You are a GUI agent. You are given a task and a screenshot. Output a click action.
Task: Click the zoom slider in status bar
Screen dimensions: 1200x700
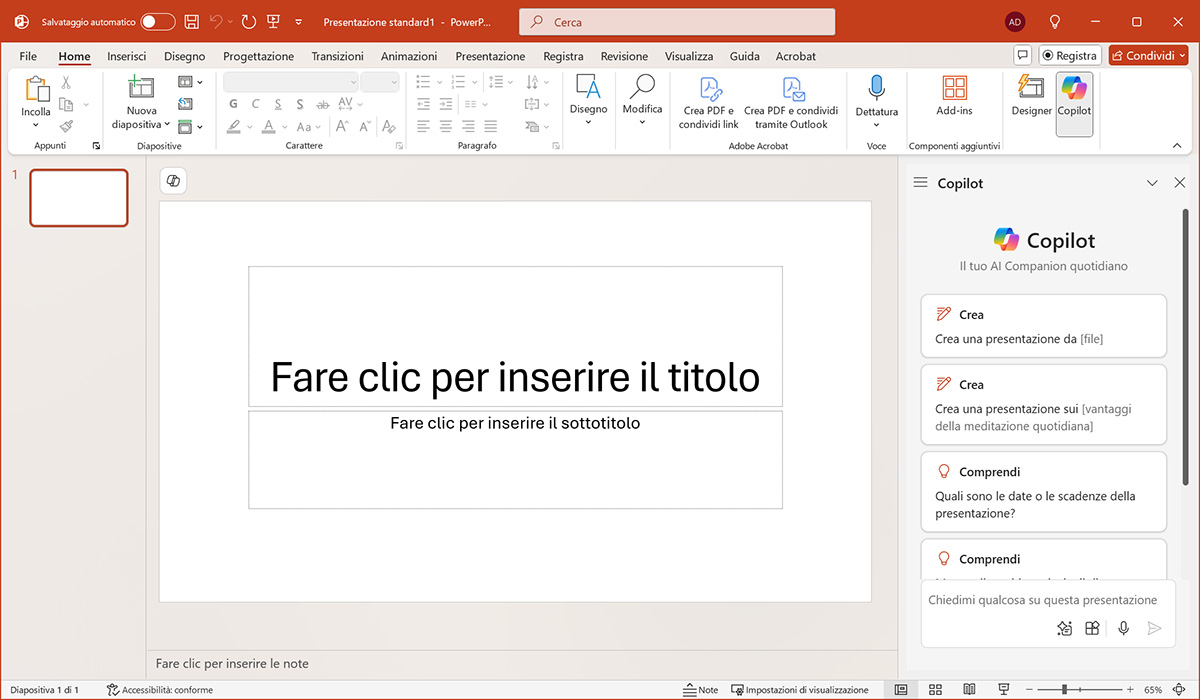1064,690
